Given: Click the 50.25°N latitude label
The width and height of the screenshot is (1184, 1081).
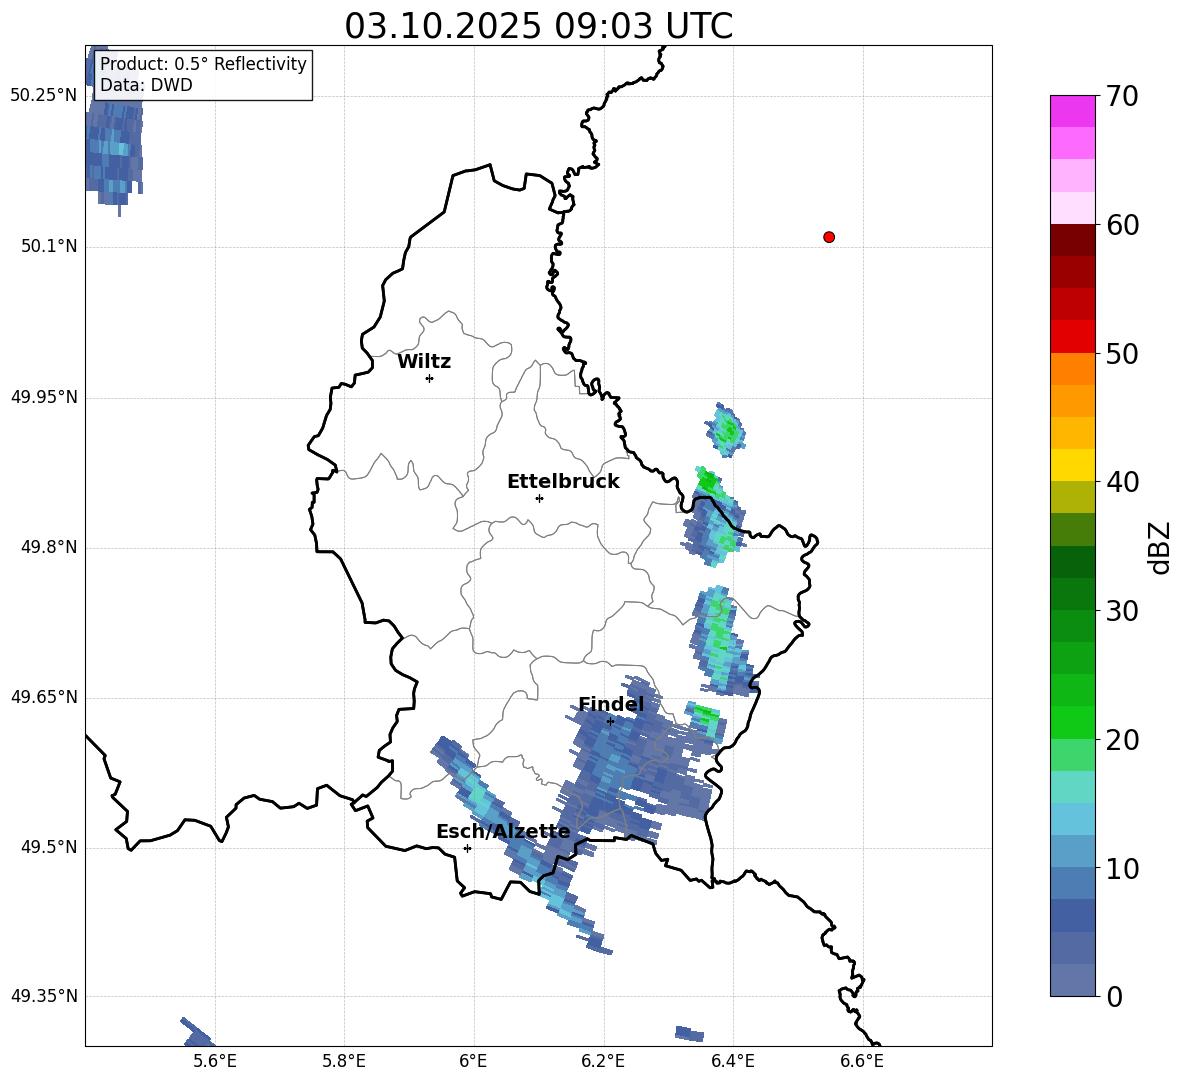Looking at the screenshot, I should [x=44, y=96].
